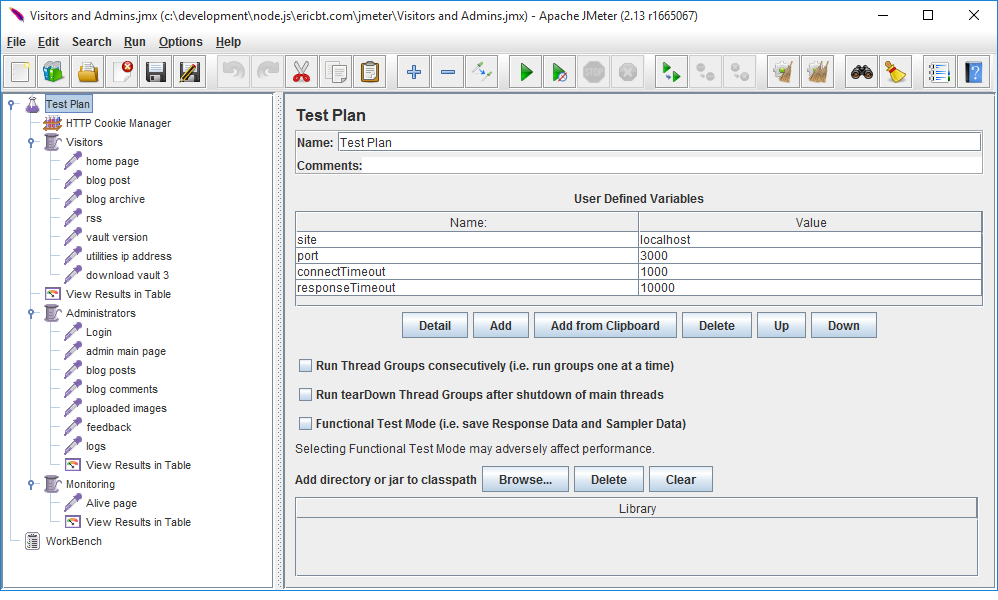Open the Search menu

tap(92, 42)
